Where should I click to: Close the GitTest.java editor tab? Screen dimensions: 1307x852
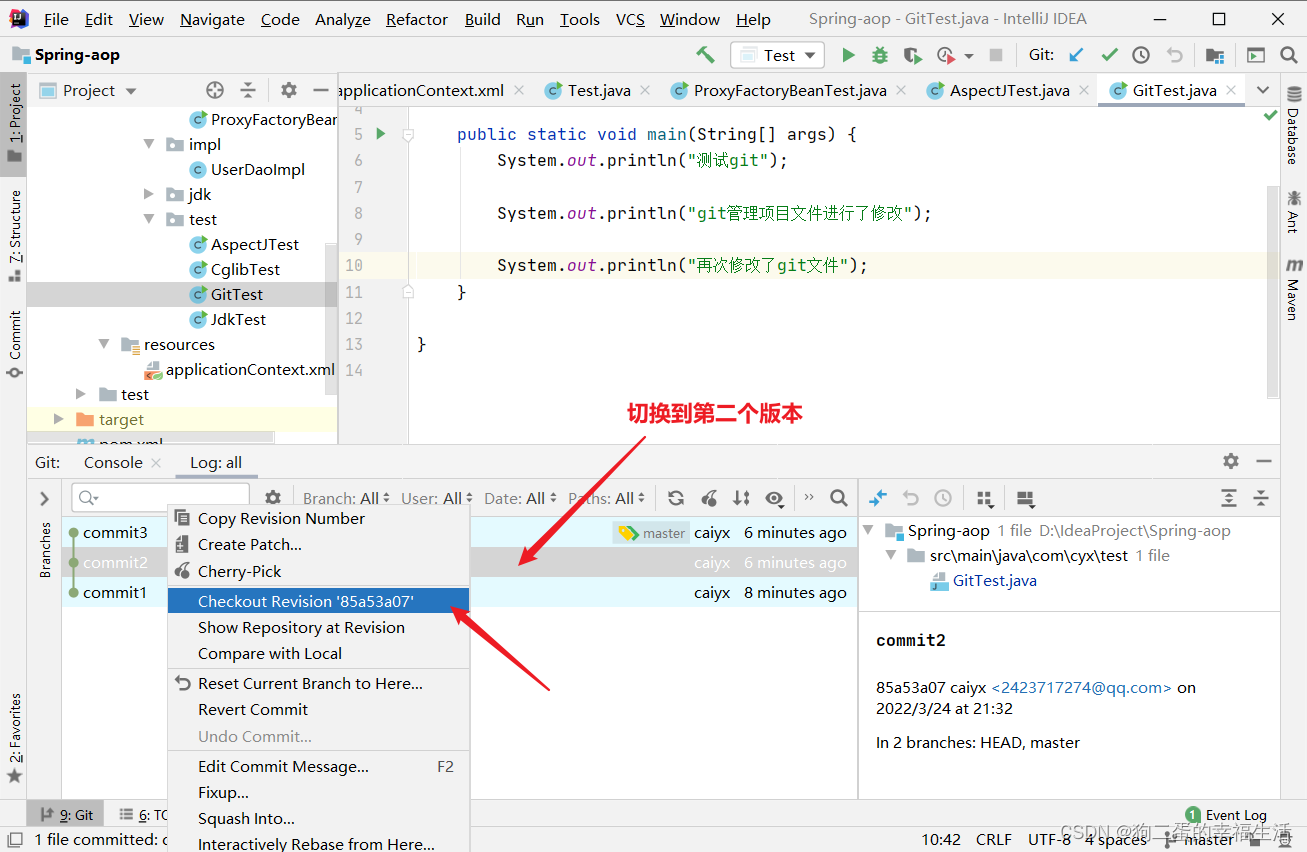1231,90
